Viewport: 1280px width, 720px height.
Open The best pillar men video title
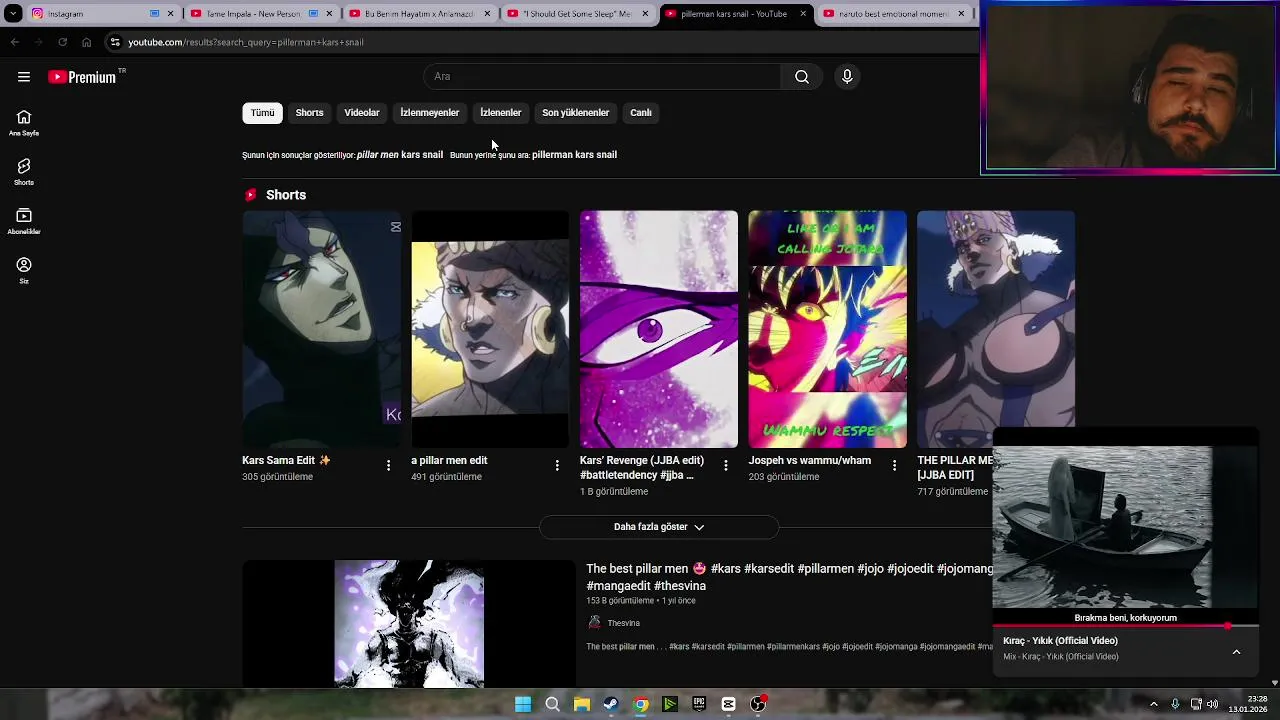coord(789,577)
